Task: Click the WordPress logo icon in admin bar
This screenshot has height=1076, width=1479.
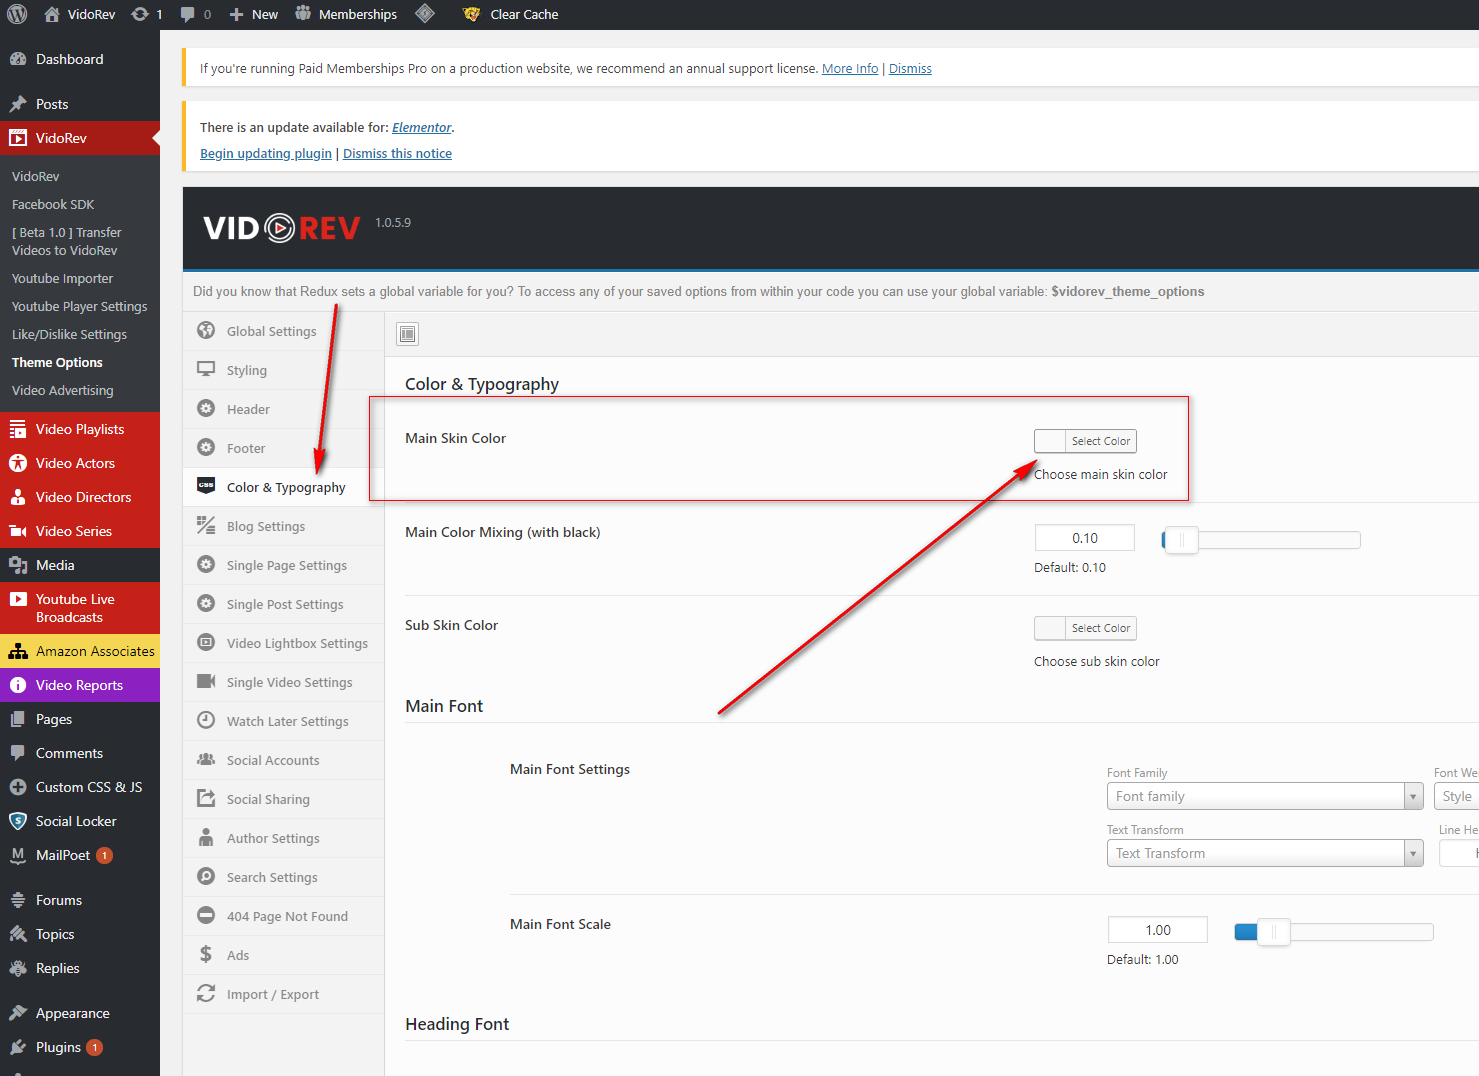Action: (17, 14)
